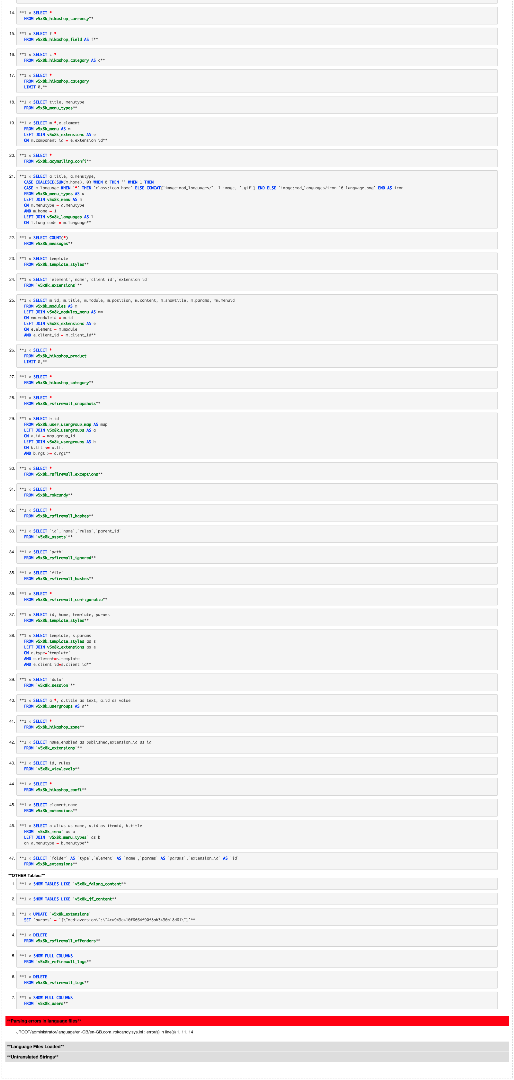
Task: Expand the Untranslated Strings section header
Action: pyautogui.click(x=257, y=1057)
